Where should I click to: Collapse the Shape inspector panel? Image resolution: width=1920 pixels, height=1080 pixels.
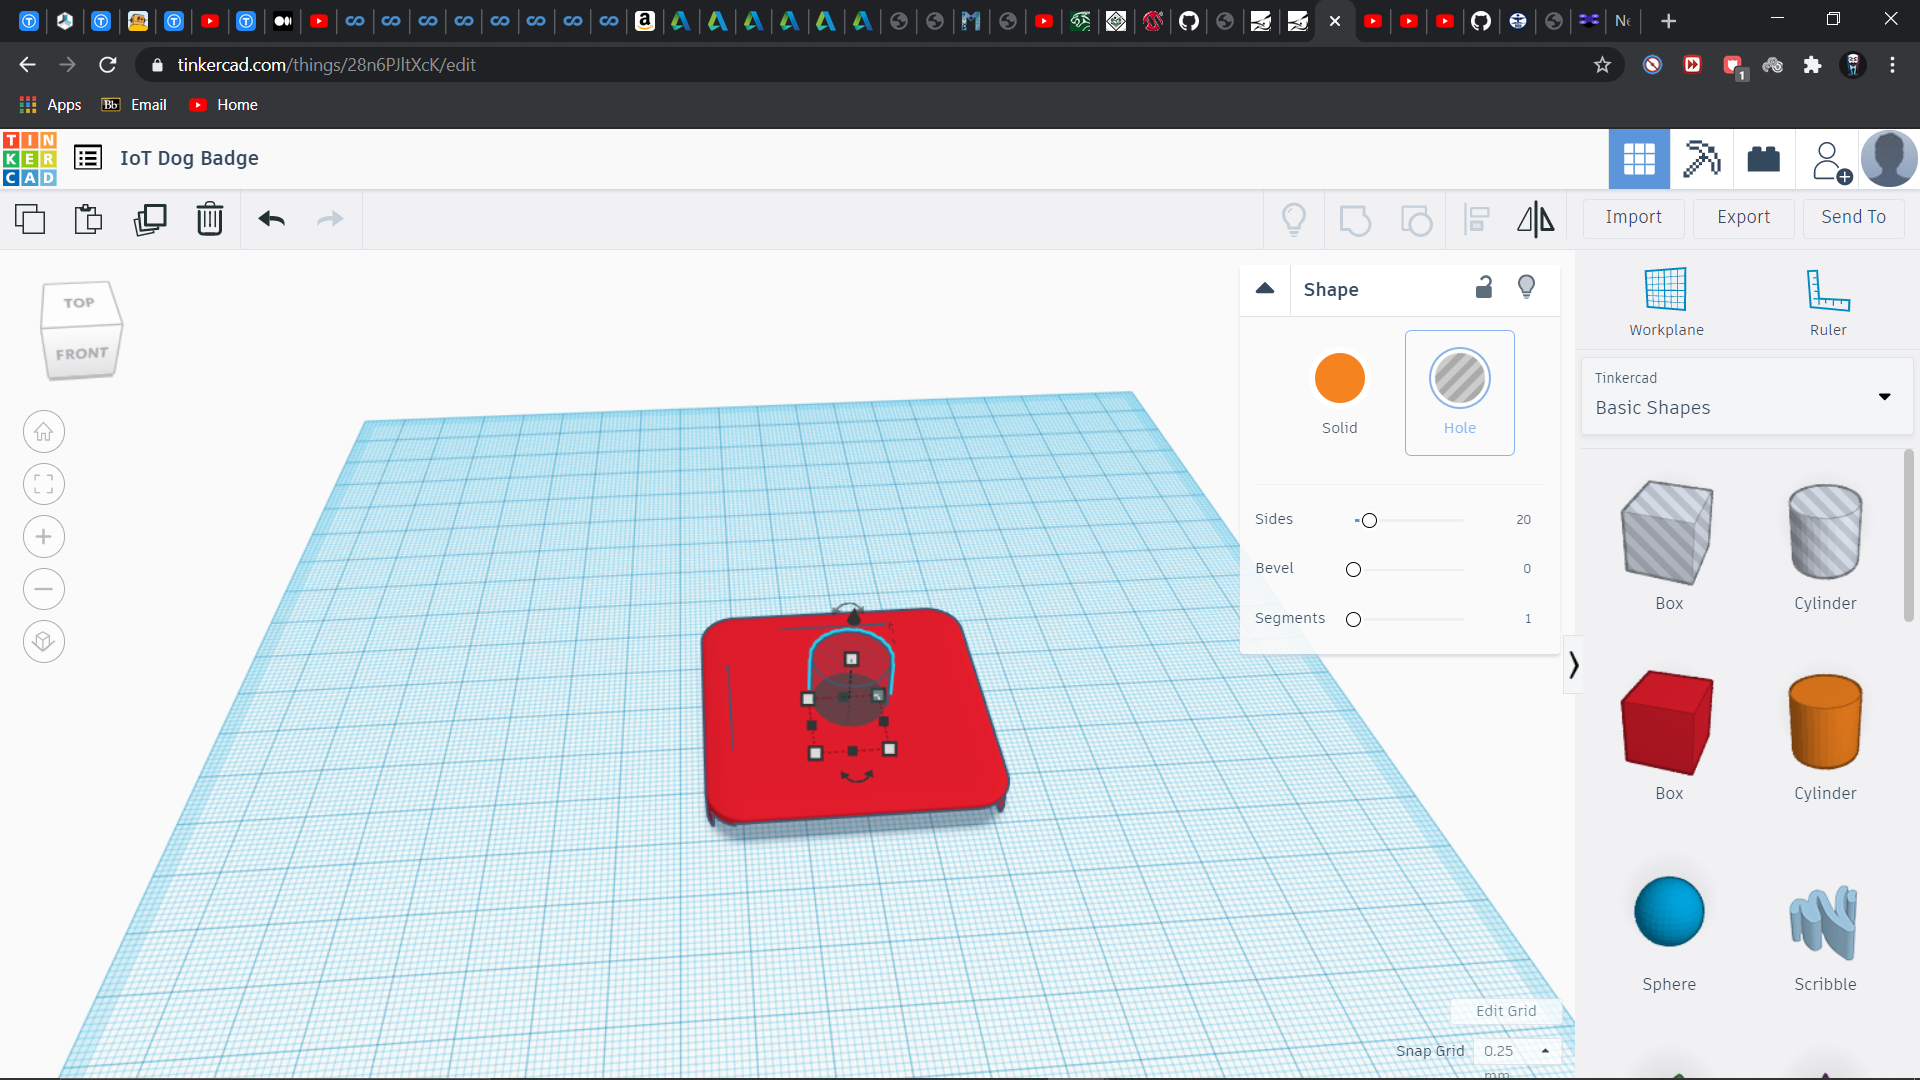click(x=1265, y=289)
